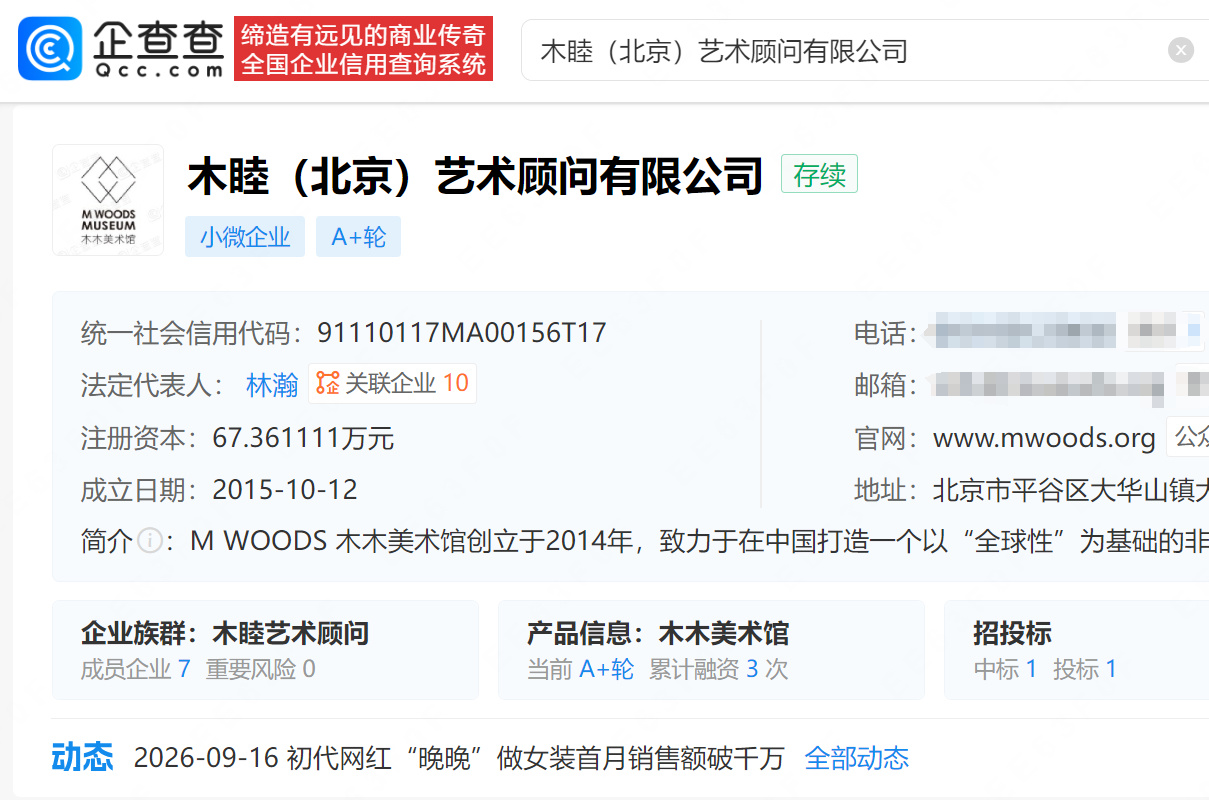The width and height of the screenshot is (1209, 800).
Task: Open the M Woods Museum company logo
Action: coord(108,200)
